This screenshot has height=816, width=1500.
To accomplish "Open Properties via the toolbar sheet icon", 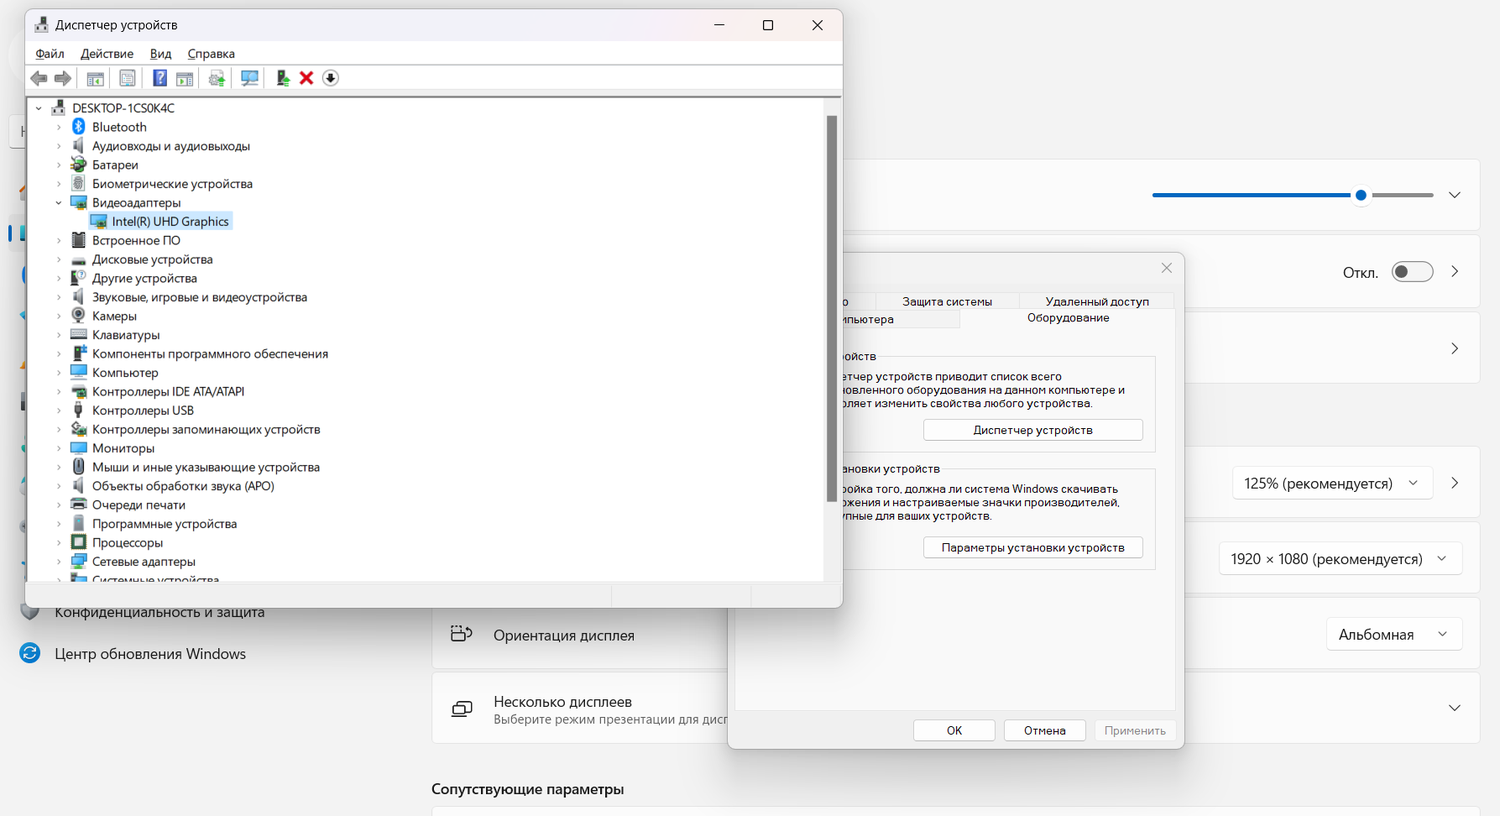I will (x=127, y=78).
